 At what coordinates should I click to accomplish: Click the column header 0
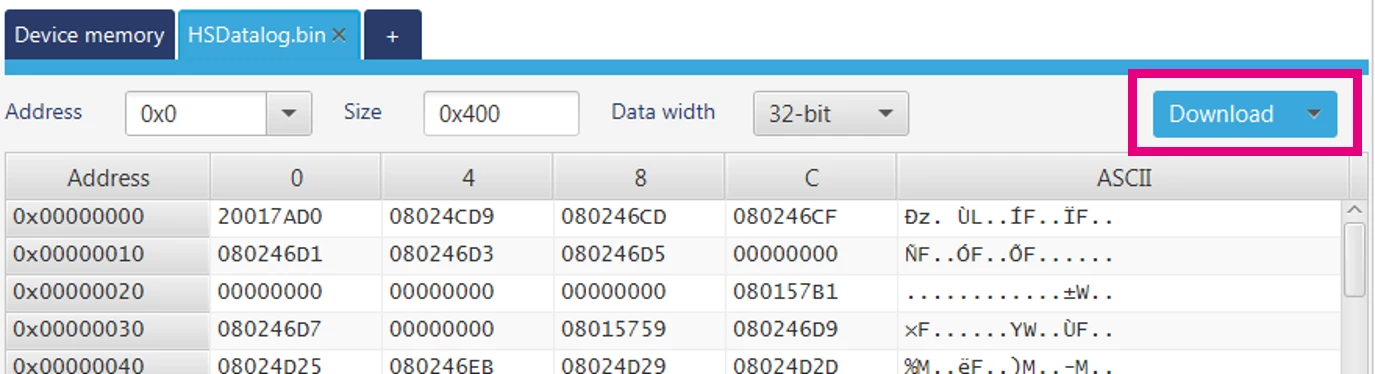(296, 178)
